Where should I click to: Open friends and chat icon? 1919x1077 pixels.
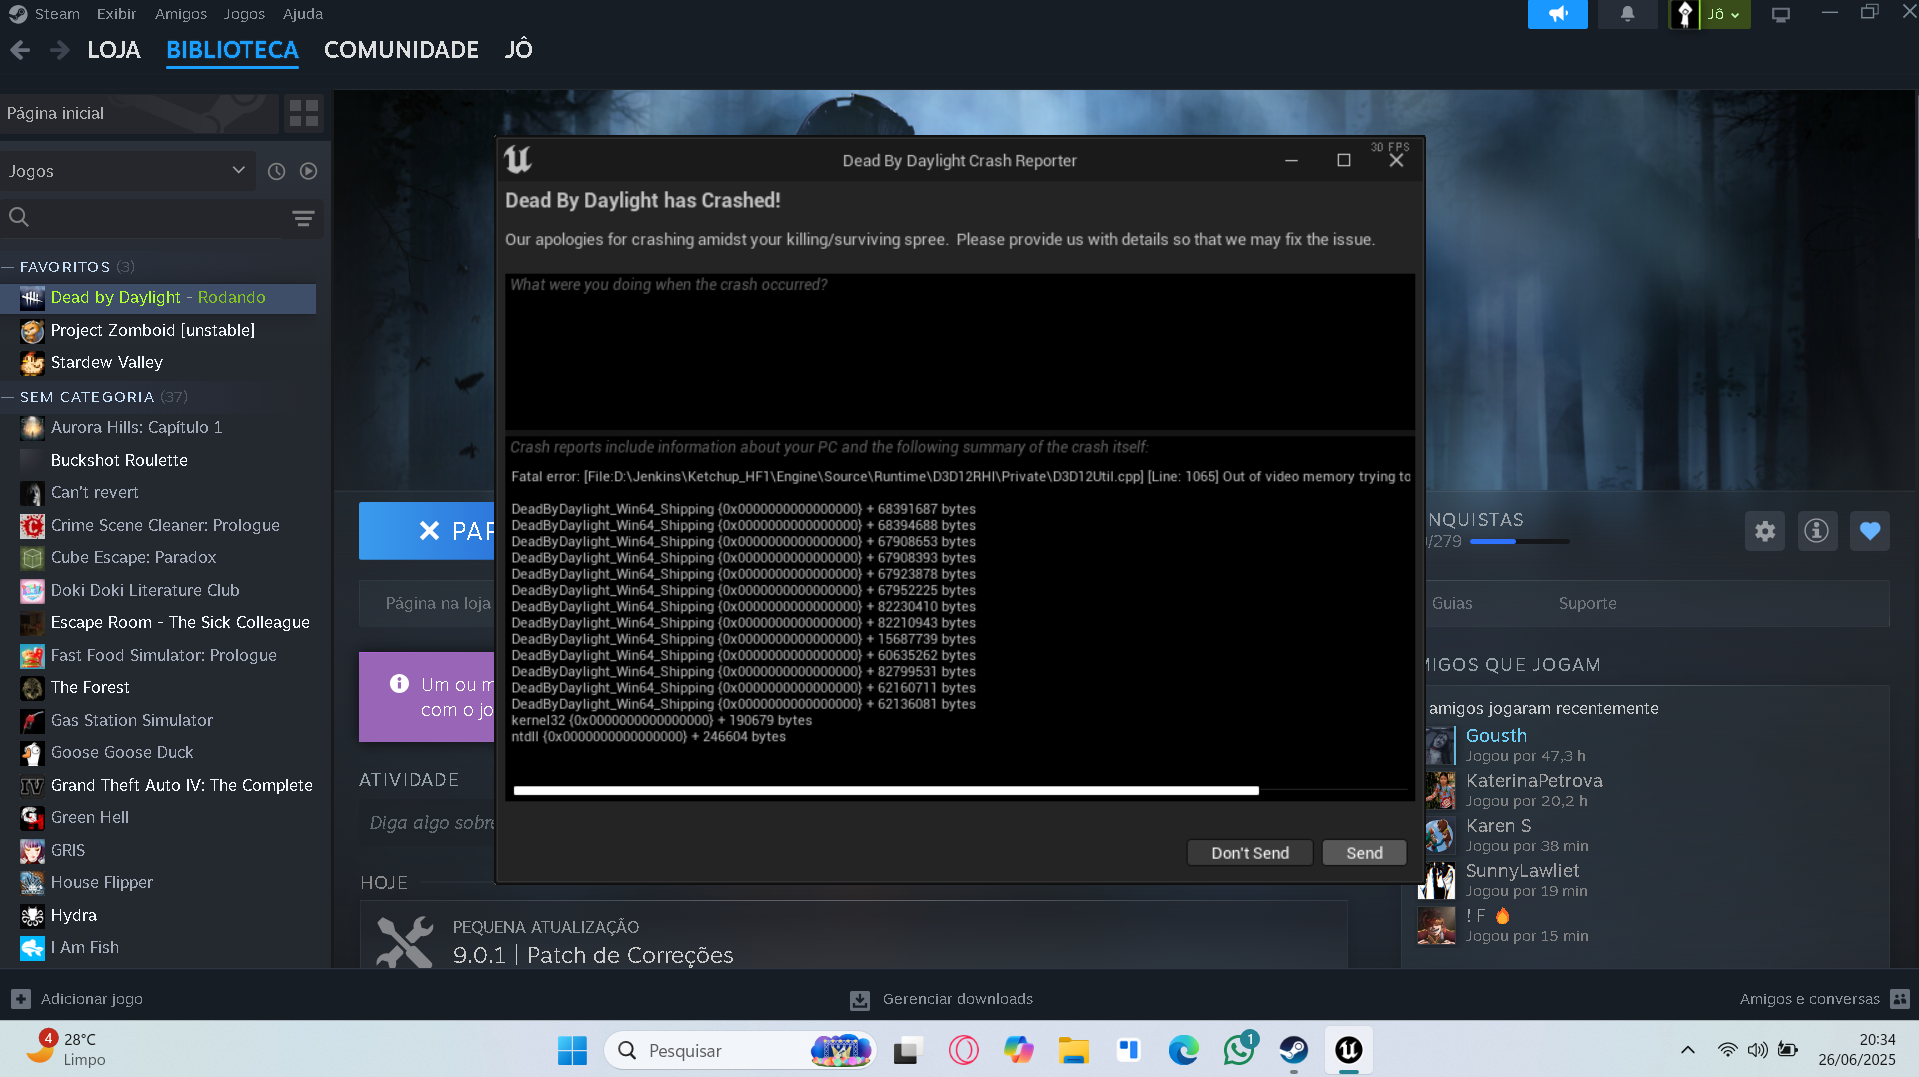tap(1900, 999)
